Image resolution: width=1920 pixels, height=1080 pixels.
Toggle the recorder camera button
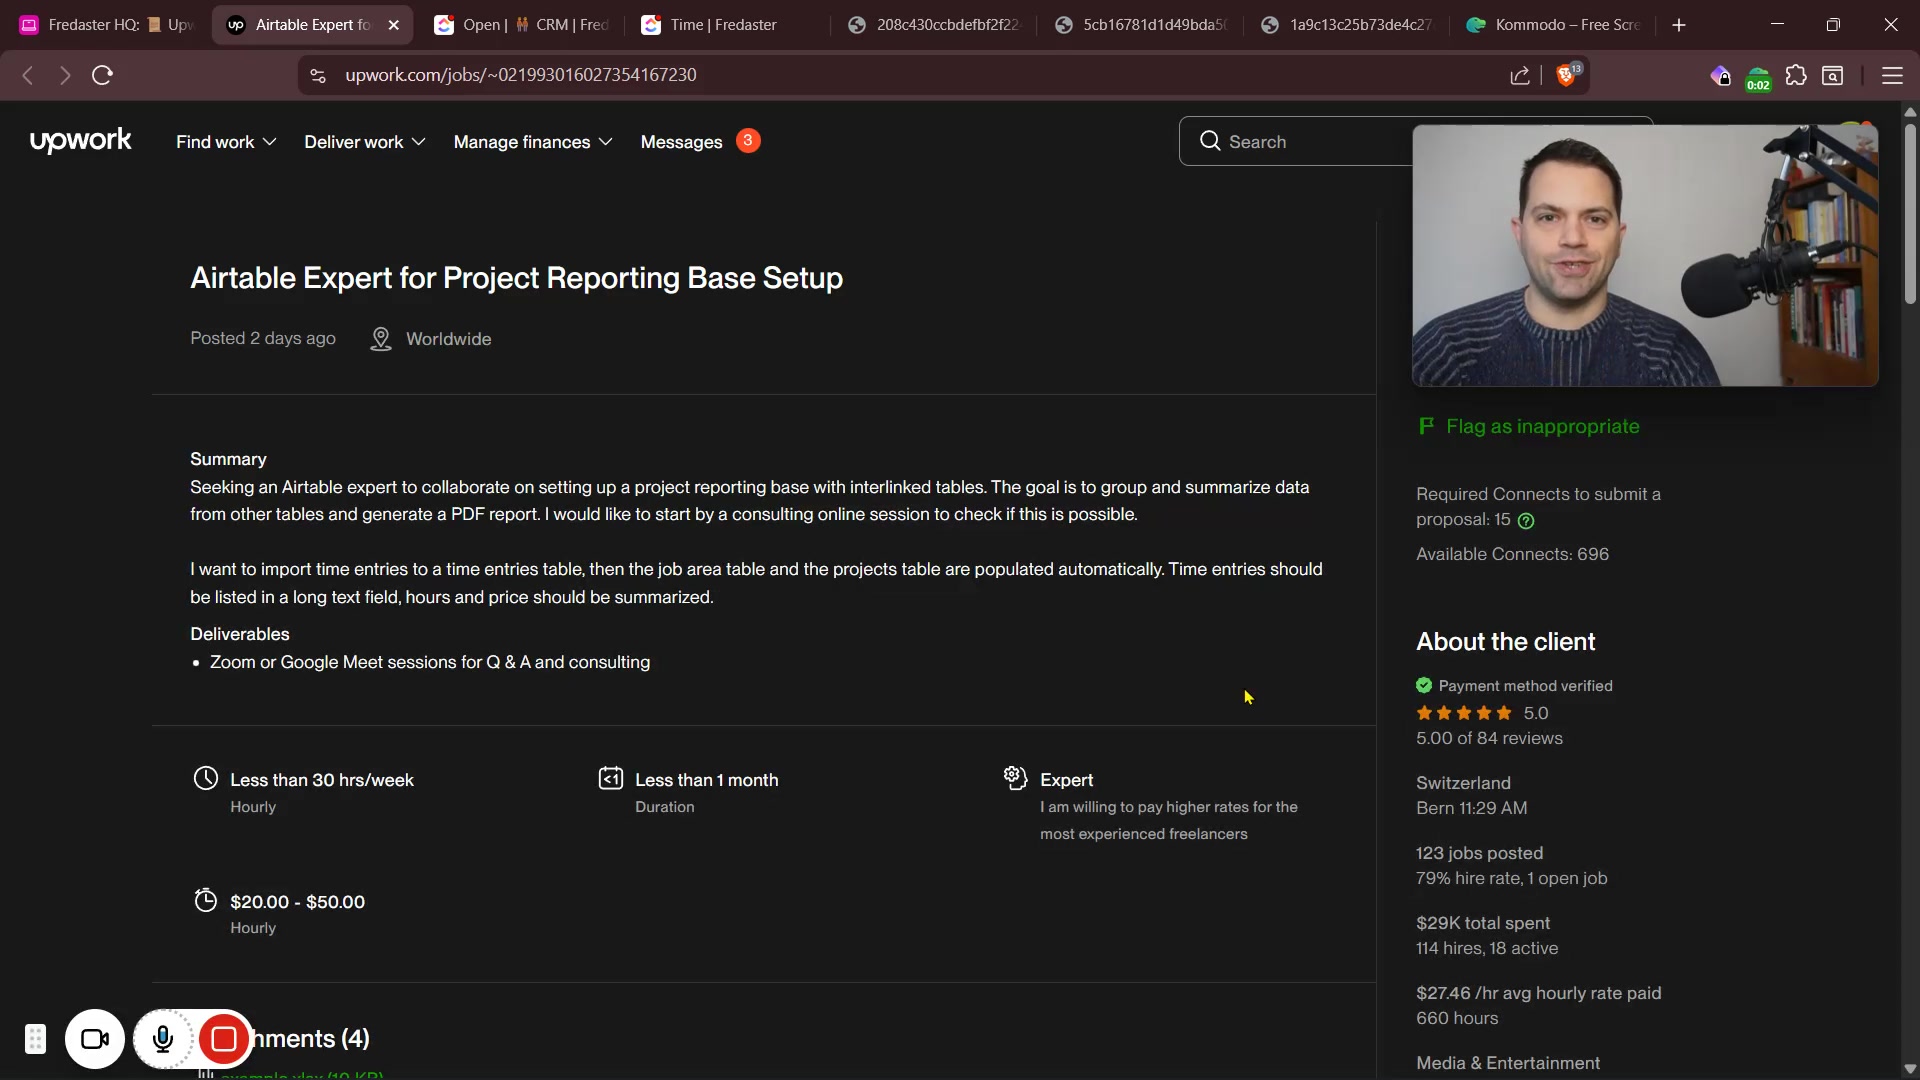(x=95, y=1040)
